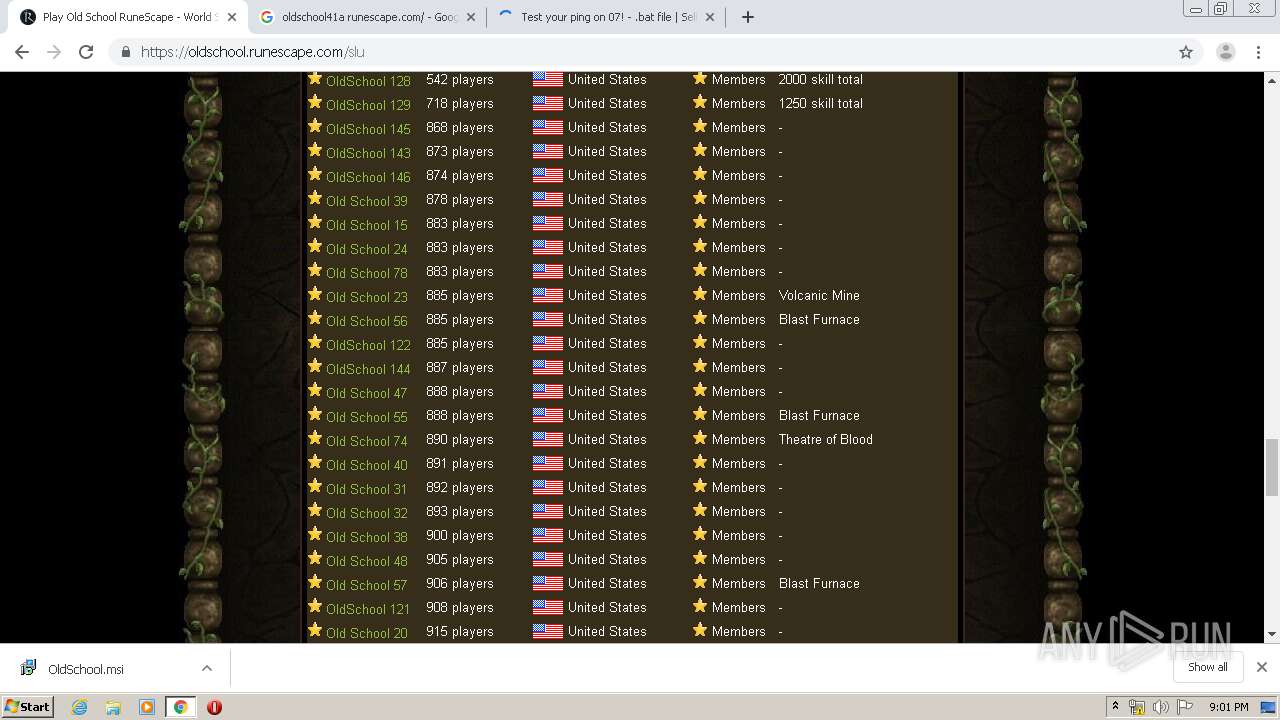
Task: Select world OldSchool 122
Action: coord(368,344)
